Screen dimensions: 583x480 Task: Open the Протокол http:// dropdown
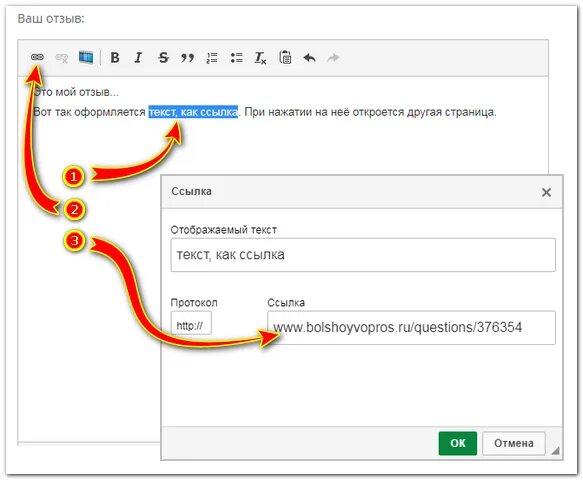coord(191,323)
